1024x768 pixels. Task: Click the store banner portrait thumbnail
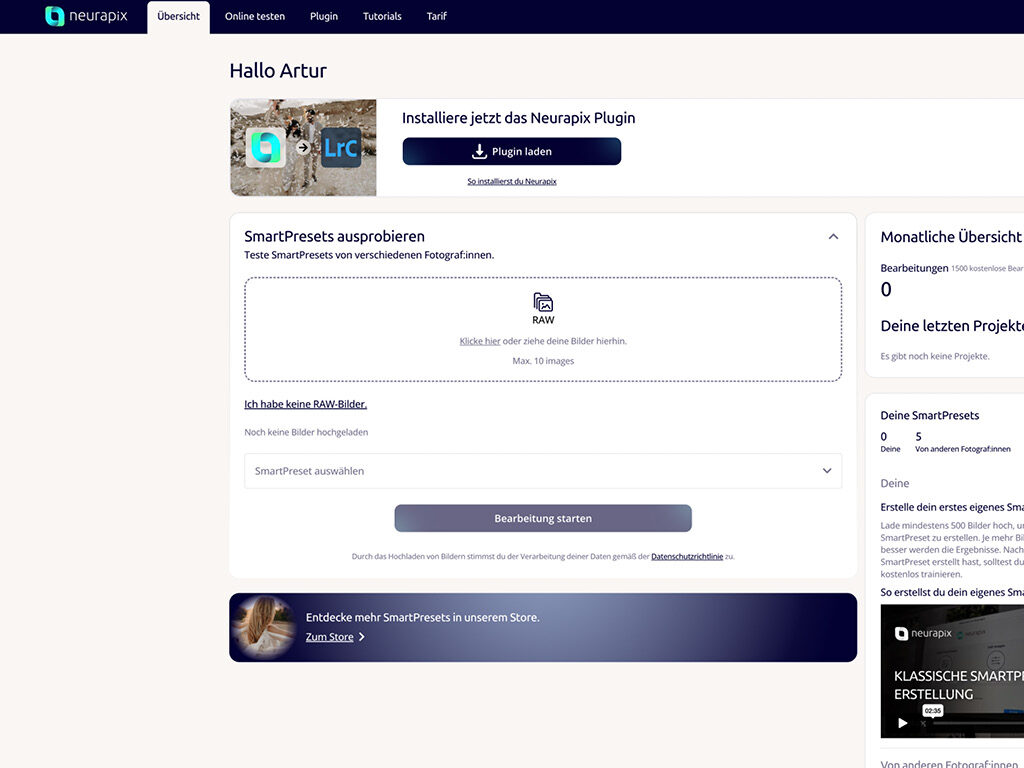point(263,627)
